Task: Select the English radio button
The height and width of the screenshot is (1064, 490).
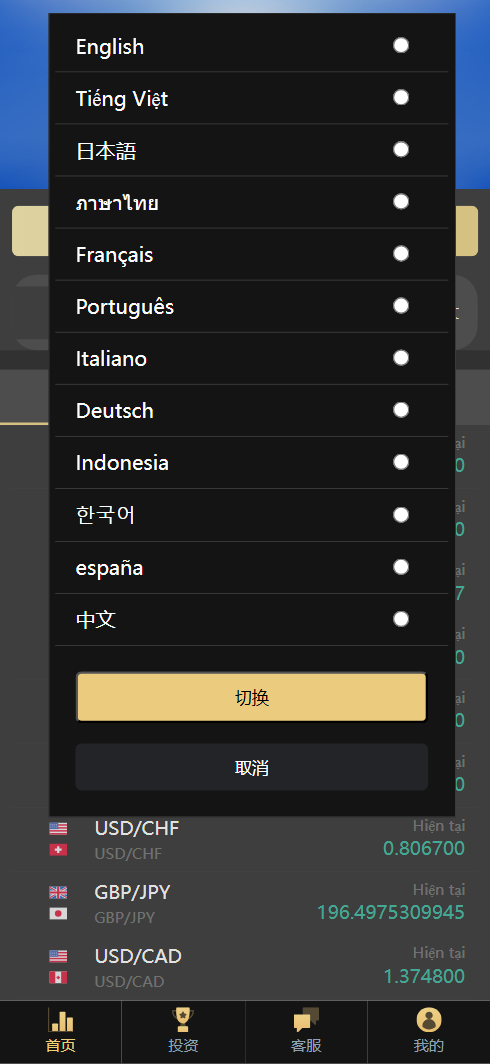Action: tap(401, 45)
